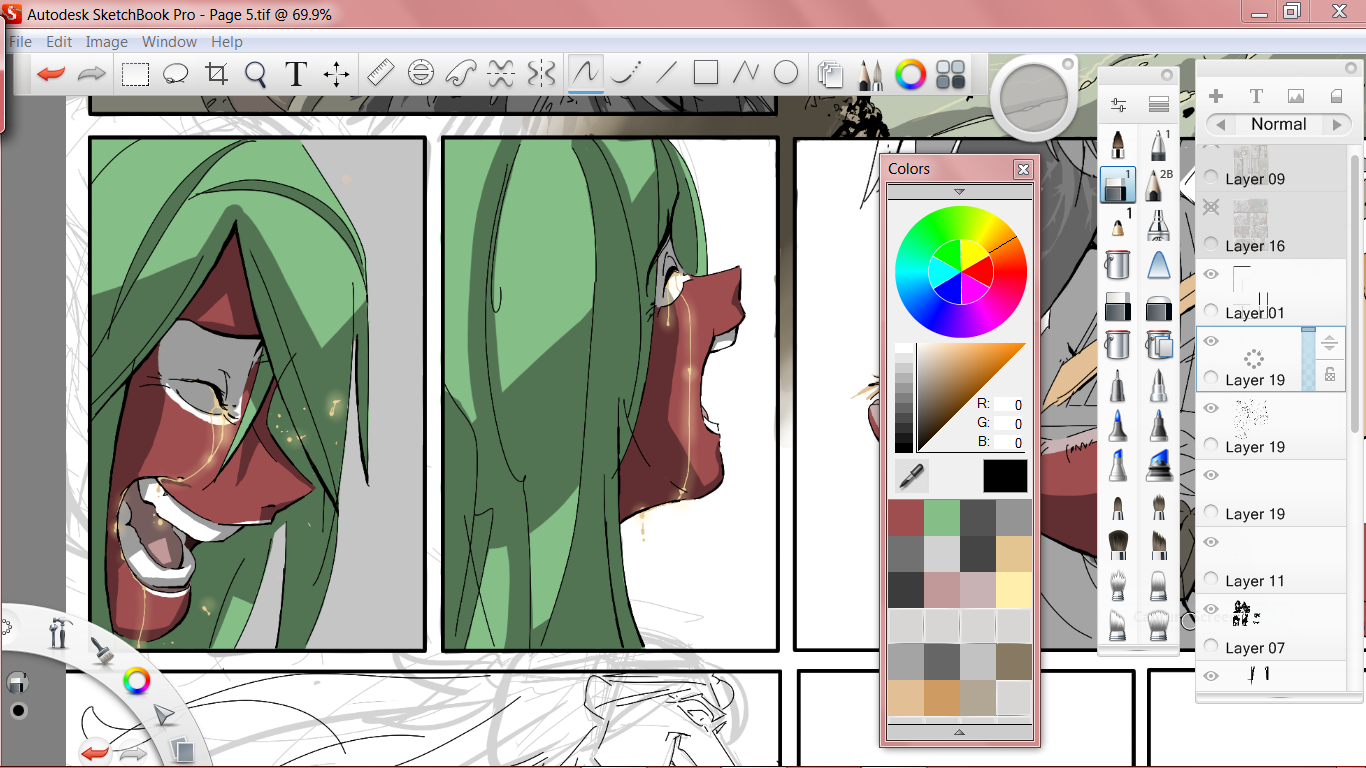Click the gray Redo arrow in top toolbar
This screenshot has width=1366, height=768.
click(92, 74)
